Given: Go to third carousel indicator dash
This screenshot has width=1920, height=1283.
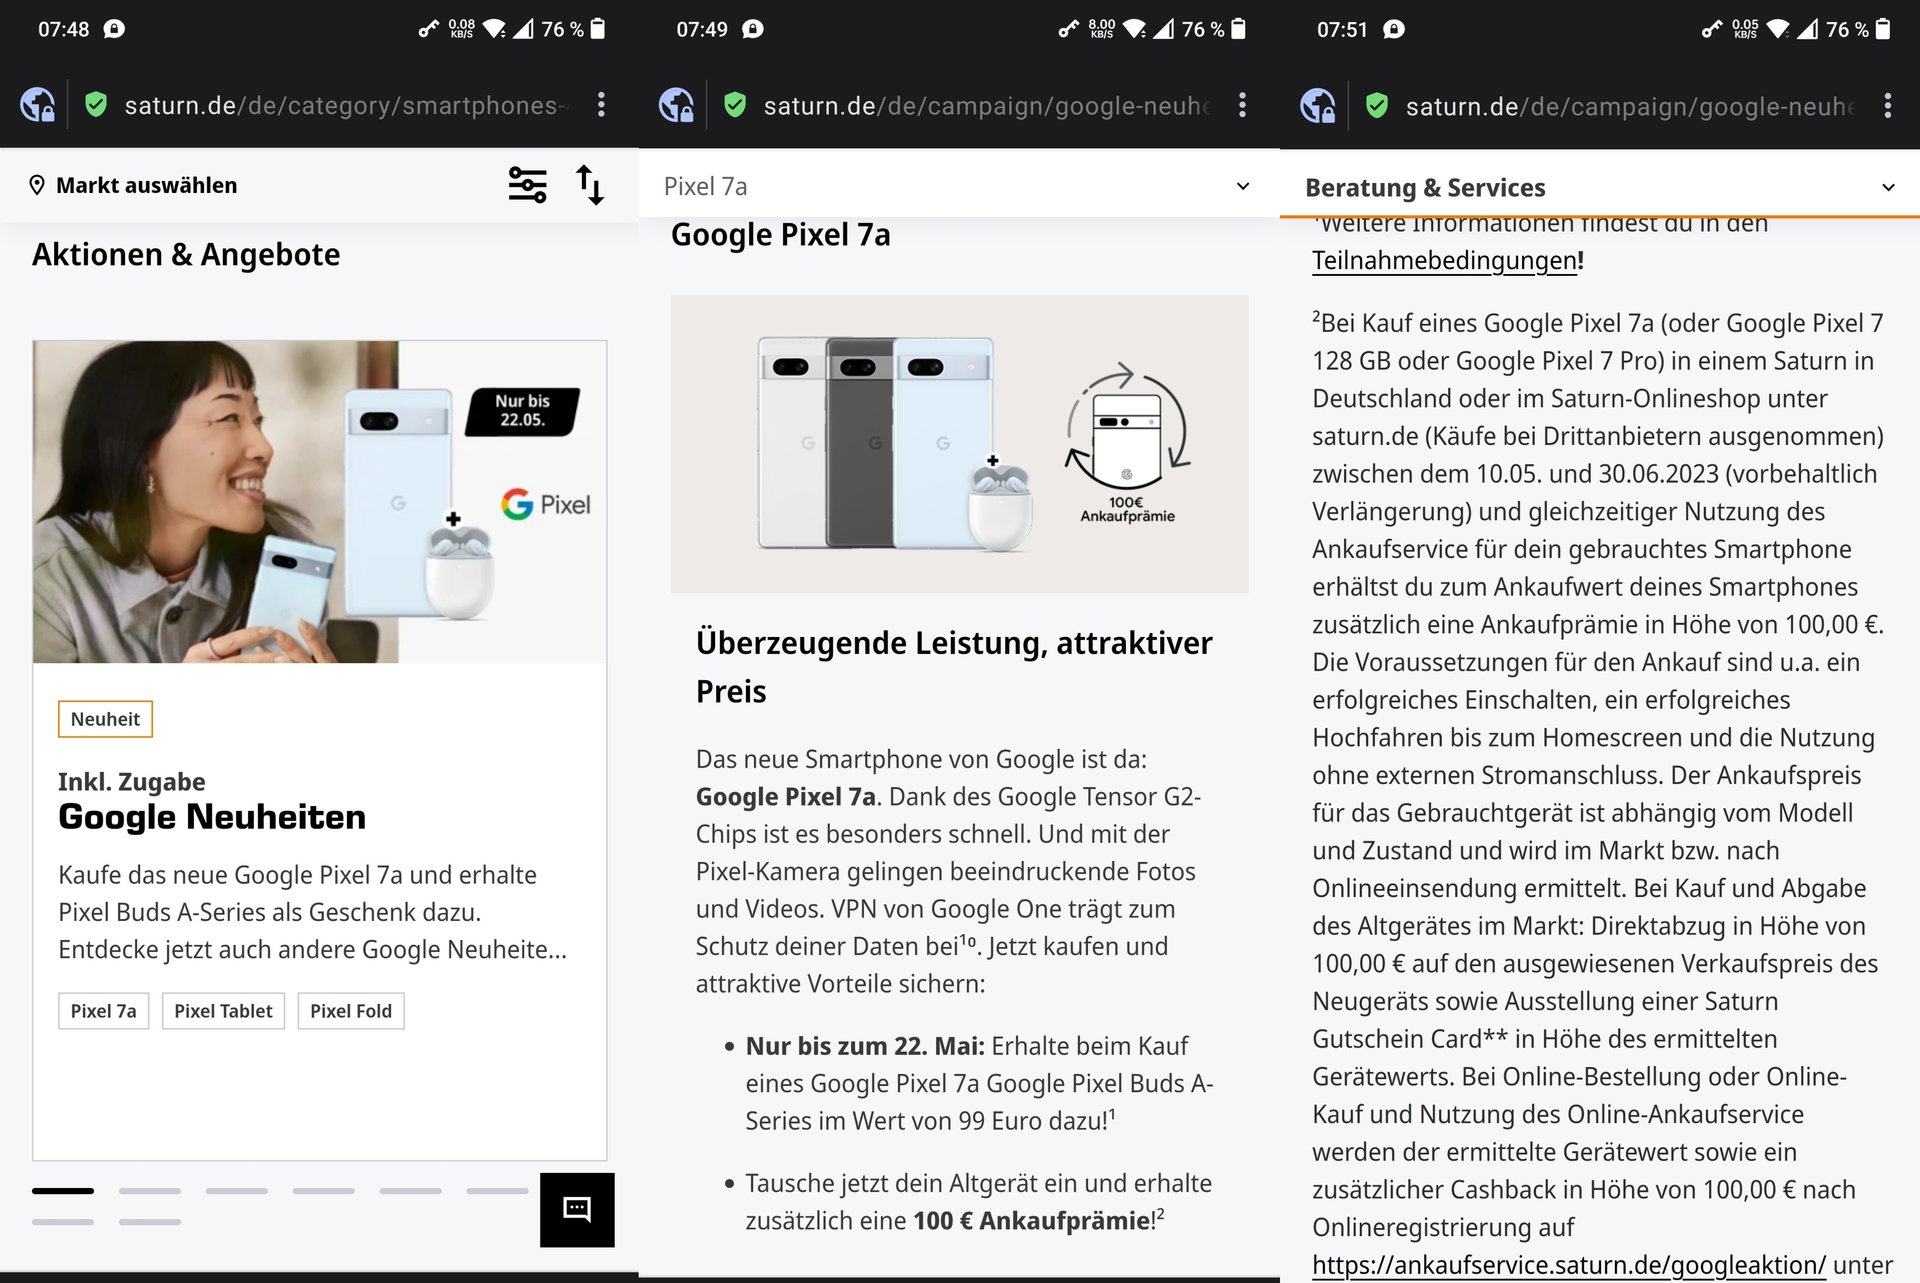Looking at the screenshot, I should (237, 1191).
